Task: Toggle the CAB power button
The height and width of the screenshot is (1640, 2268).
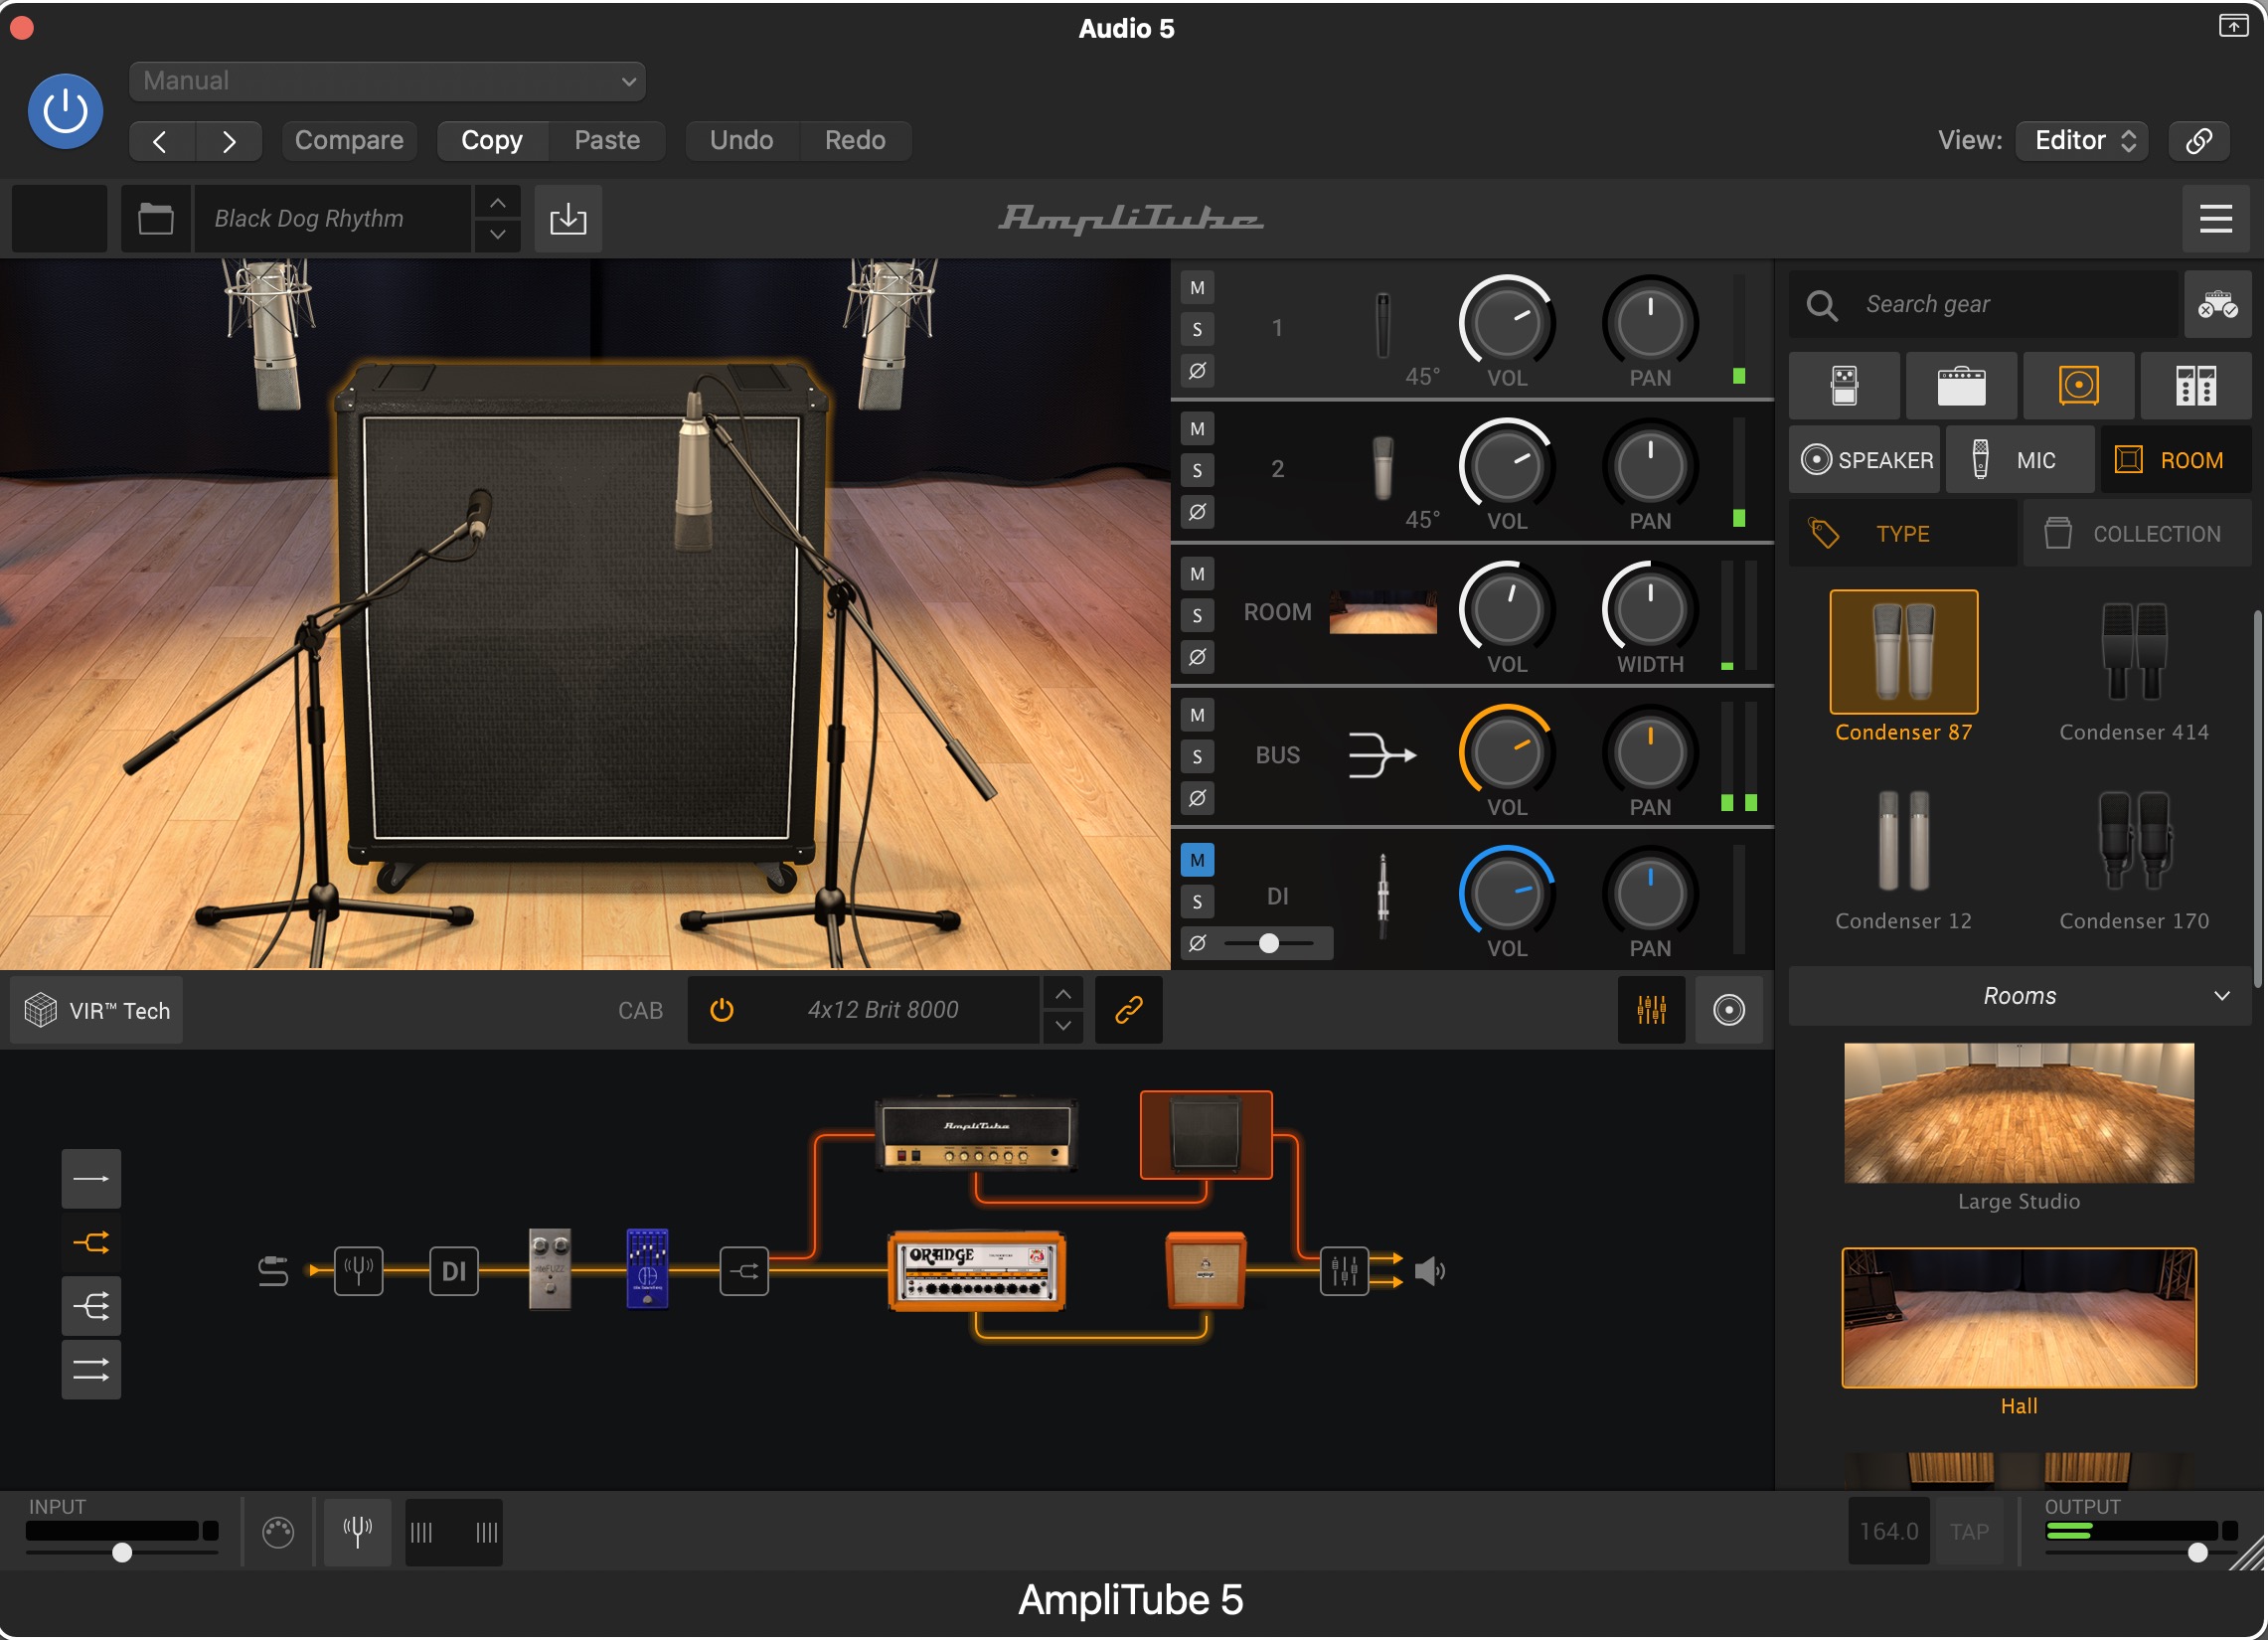Action: click(x=722, y=1011)
